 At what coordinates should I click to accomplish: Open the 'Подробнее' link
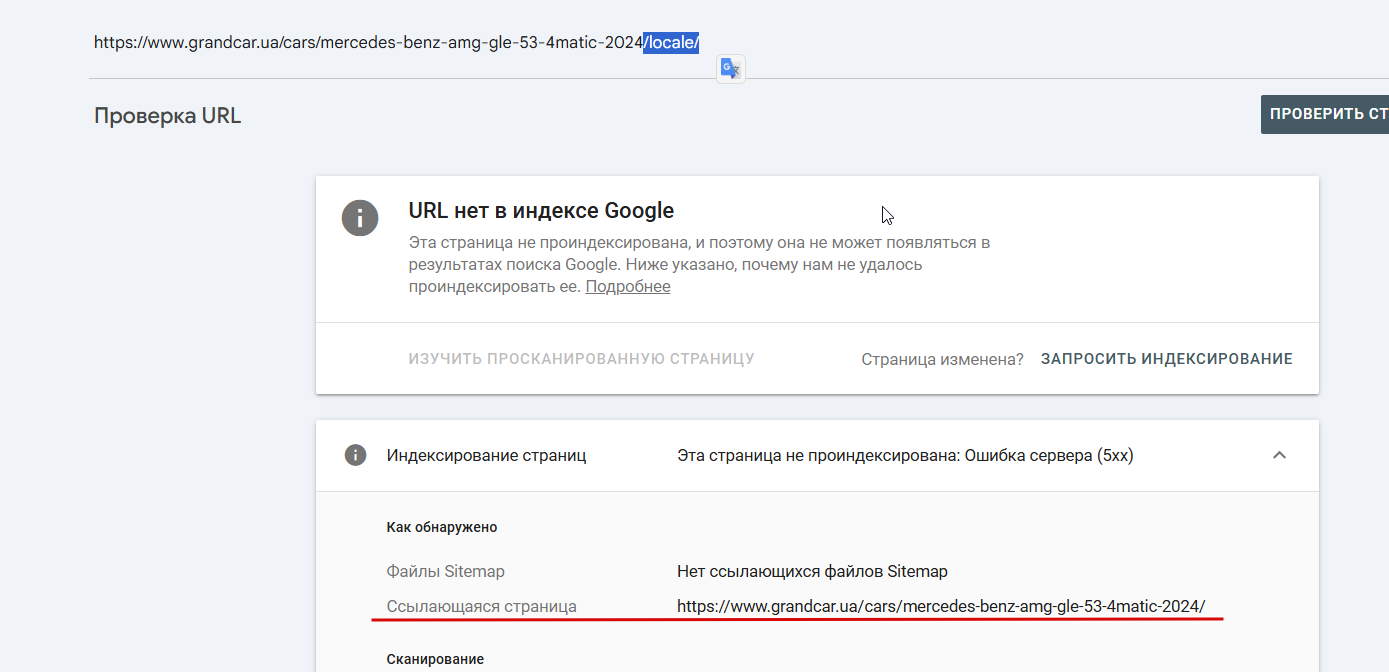pyautogui.click(x=628, y=286)
